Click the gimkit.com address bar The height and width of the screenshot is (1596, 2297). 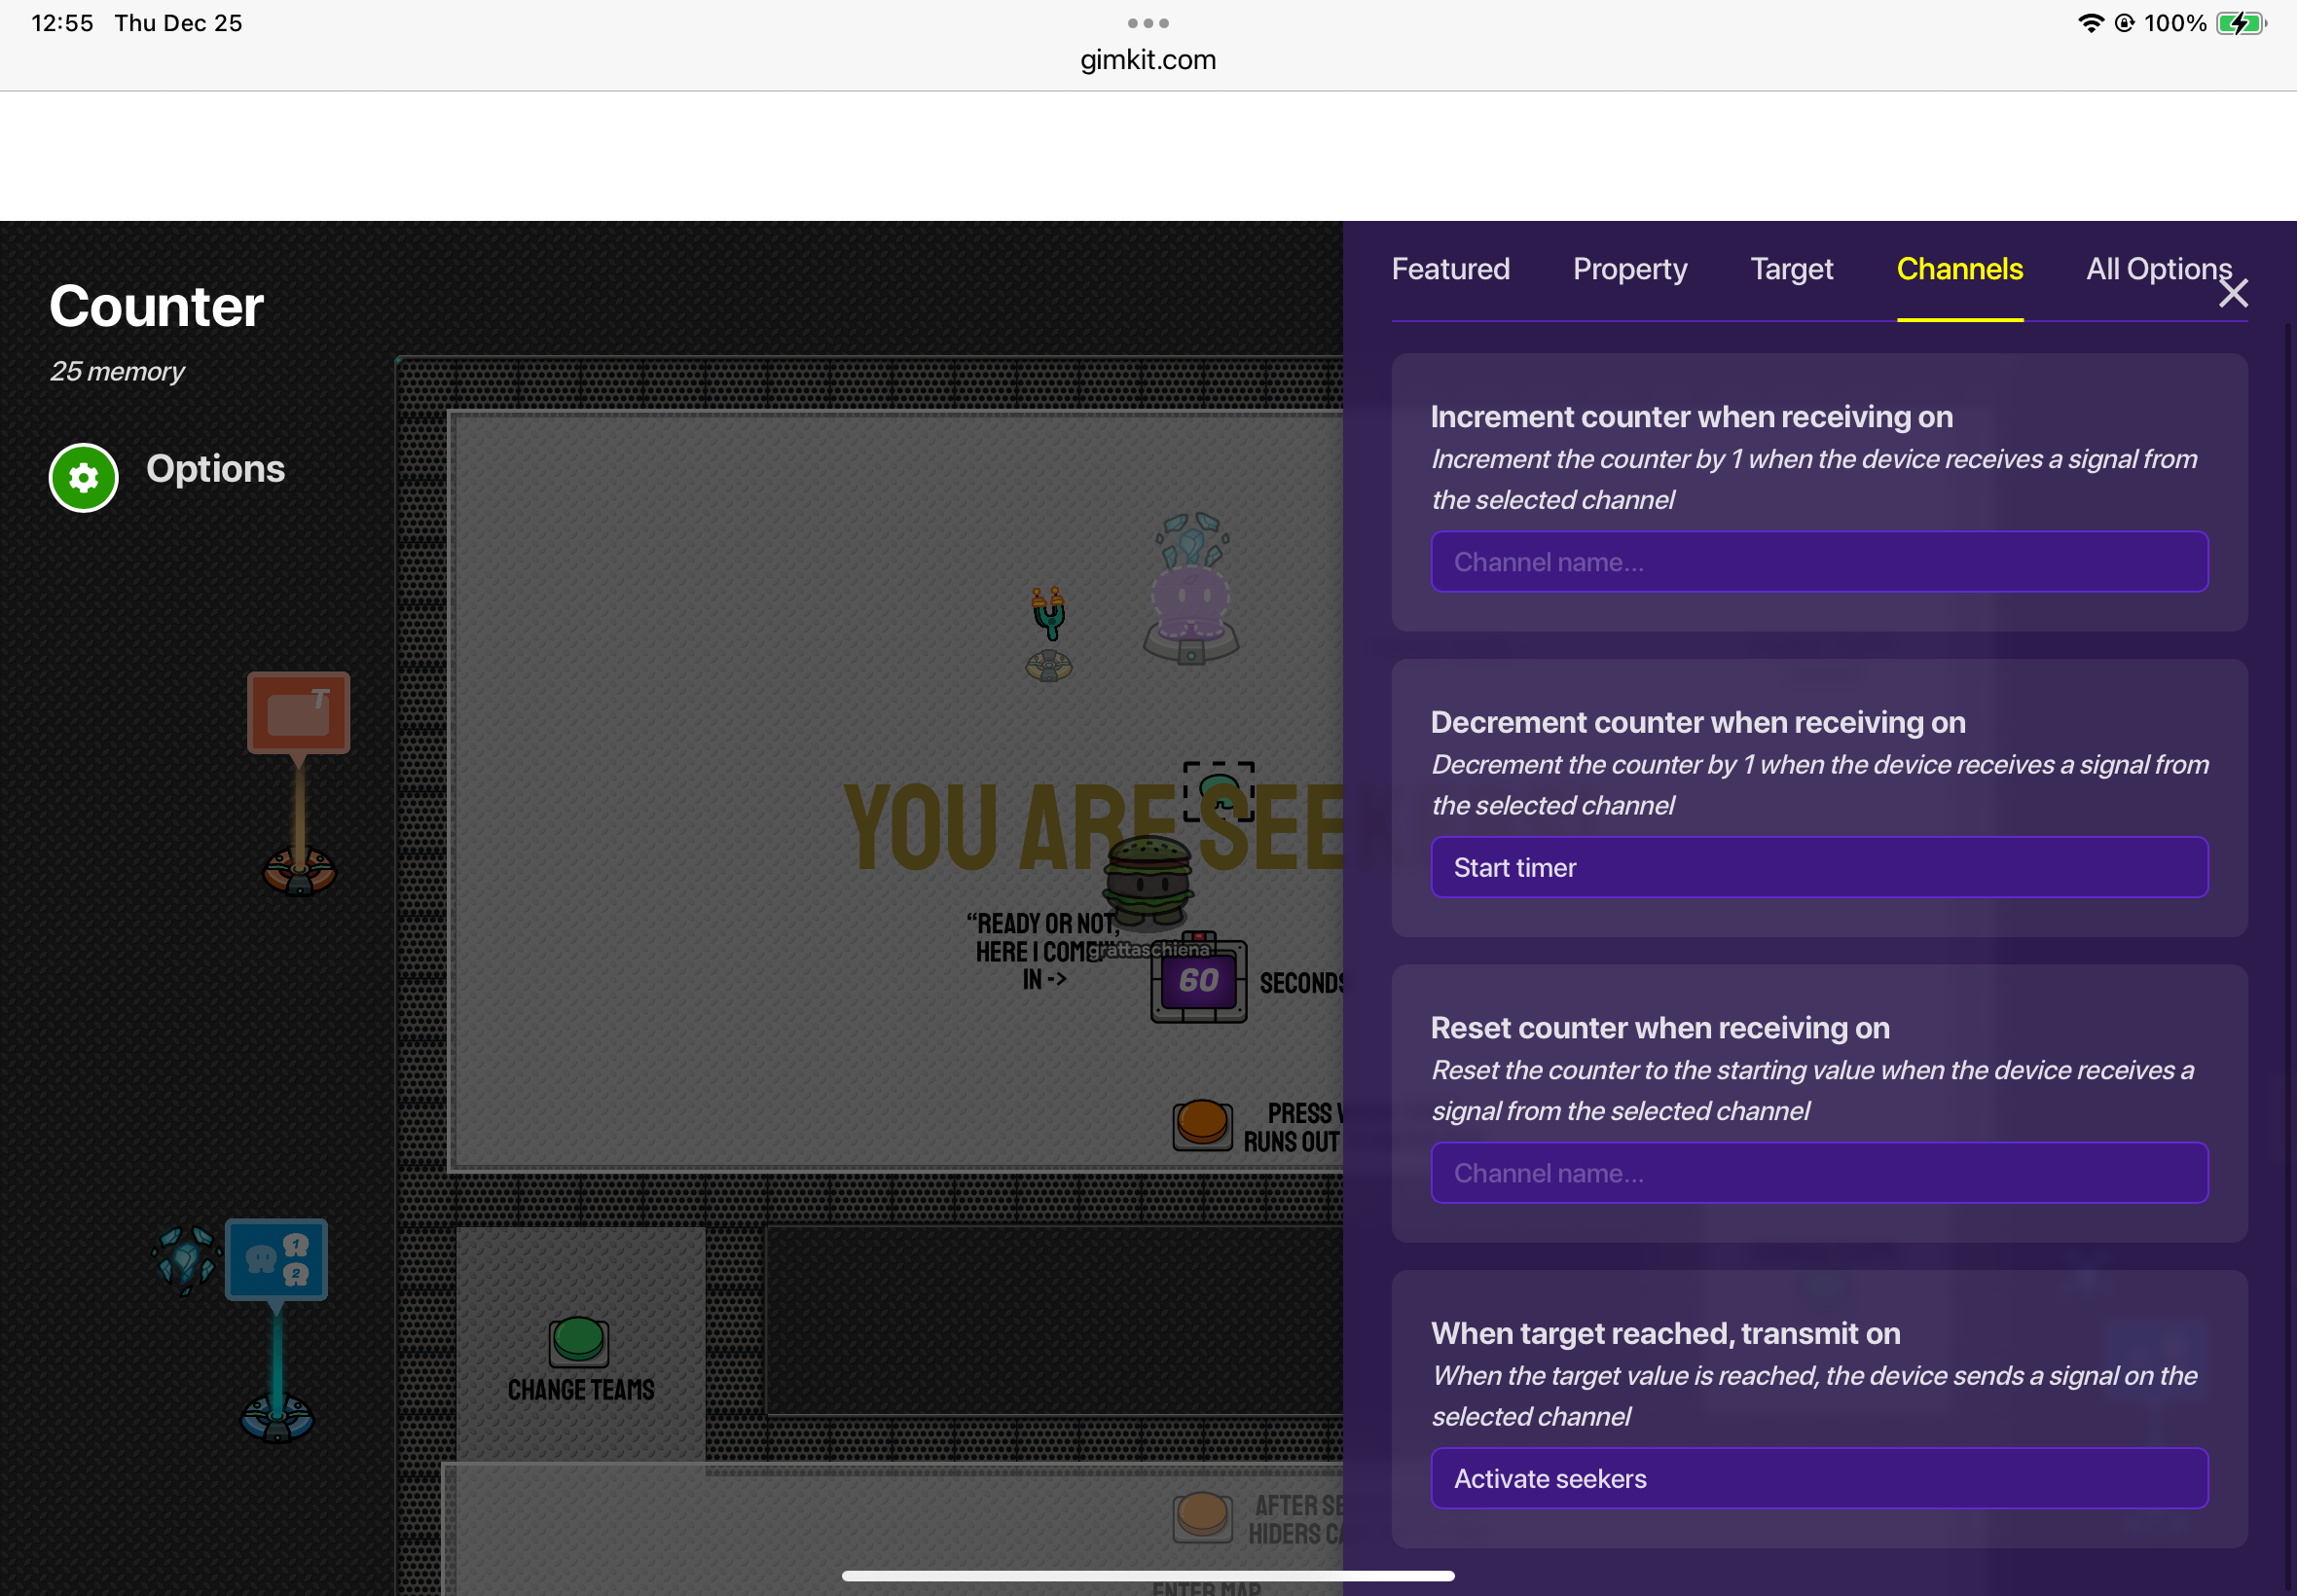tap(1147, 60)
